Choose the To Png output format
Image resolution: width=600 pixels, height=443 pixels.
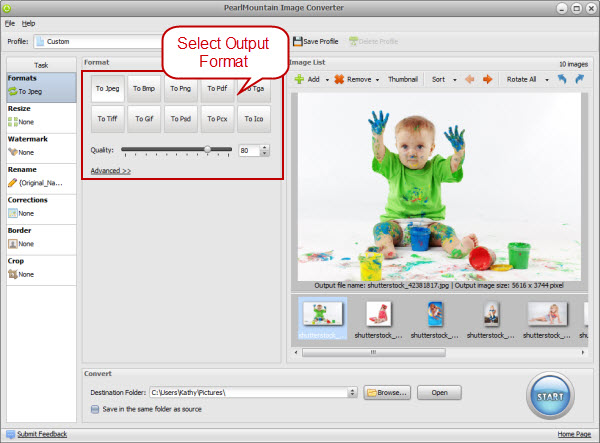pos(181,89)
